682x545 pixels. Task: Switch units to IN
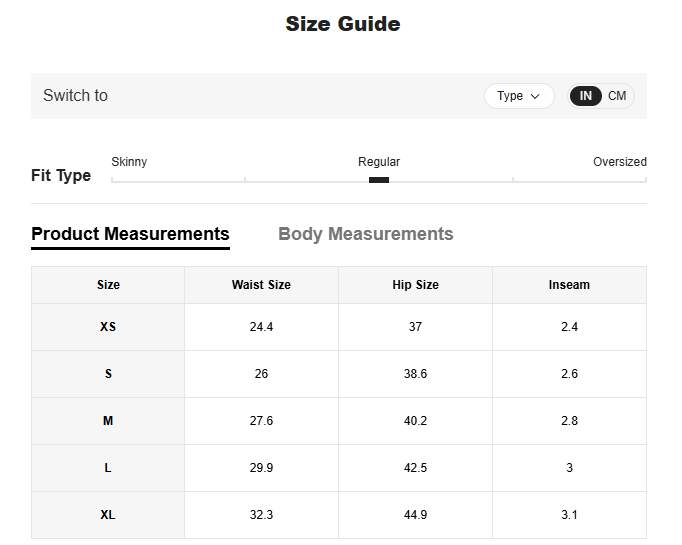586,96
